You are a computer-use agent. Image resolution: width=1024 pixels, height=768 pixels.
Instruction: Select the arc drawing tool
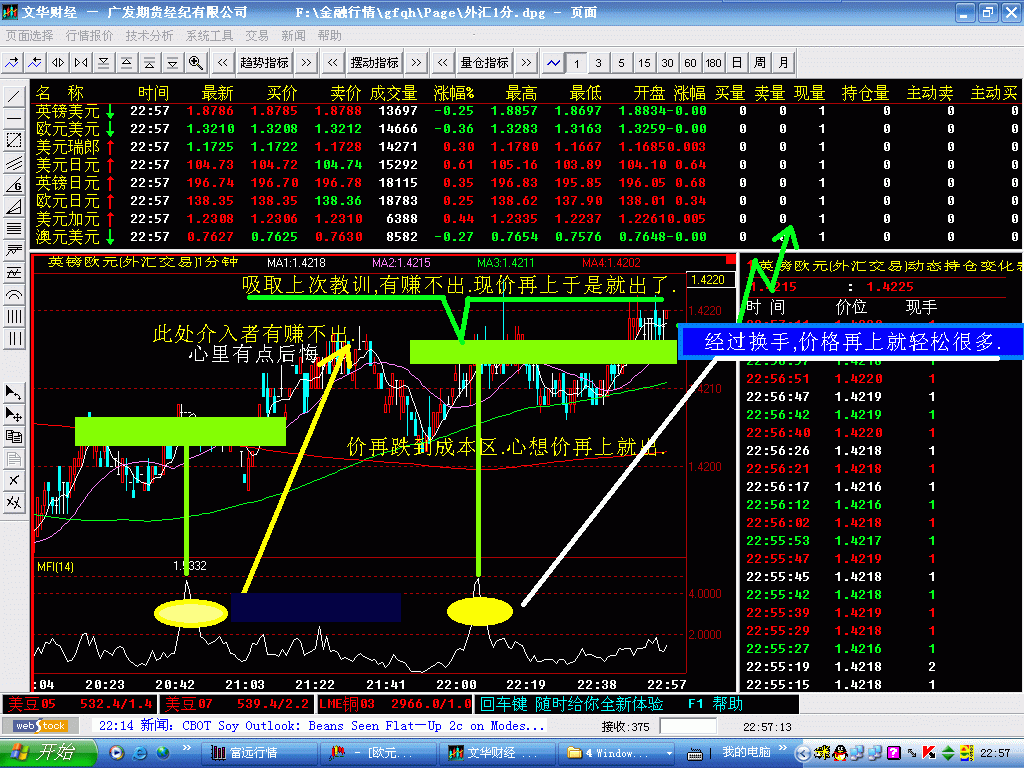14,295
